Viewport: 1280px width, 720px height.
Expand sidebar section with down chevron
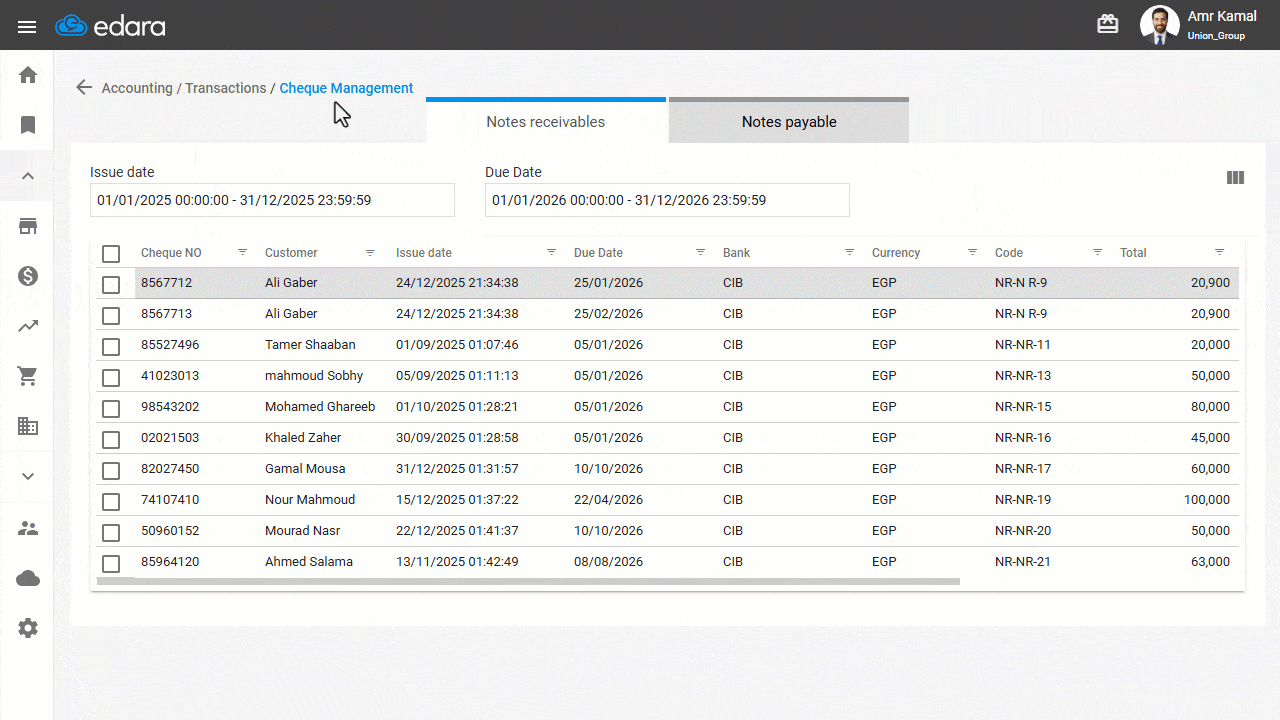(x=28, y=476)
